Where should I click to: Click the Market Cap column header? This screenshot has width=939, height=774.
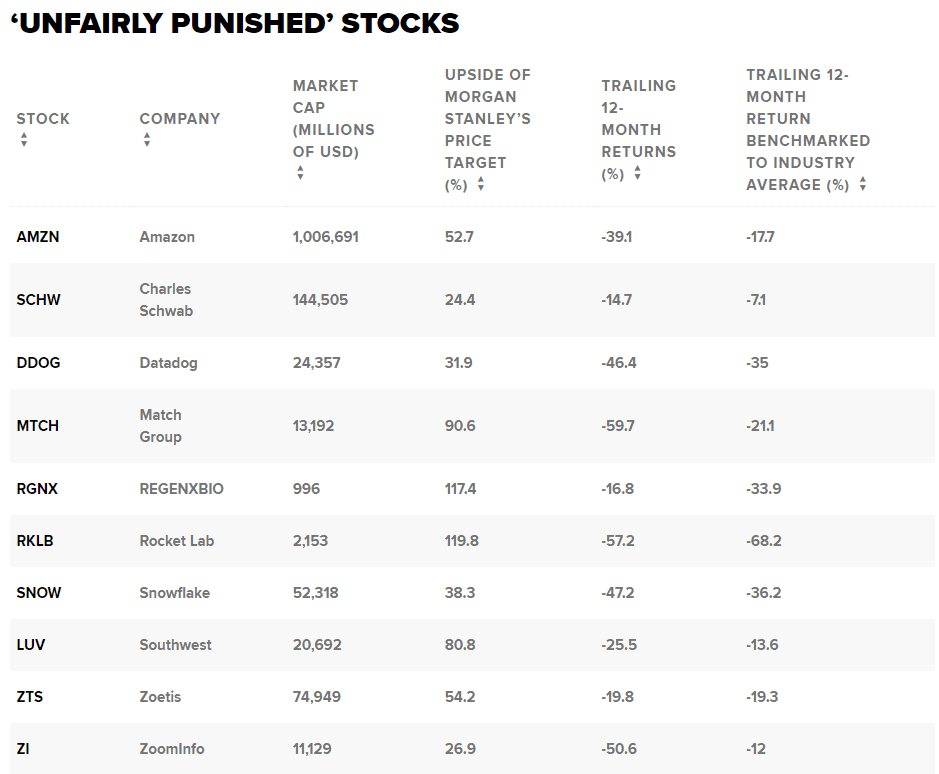333,119
